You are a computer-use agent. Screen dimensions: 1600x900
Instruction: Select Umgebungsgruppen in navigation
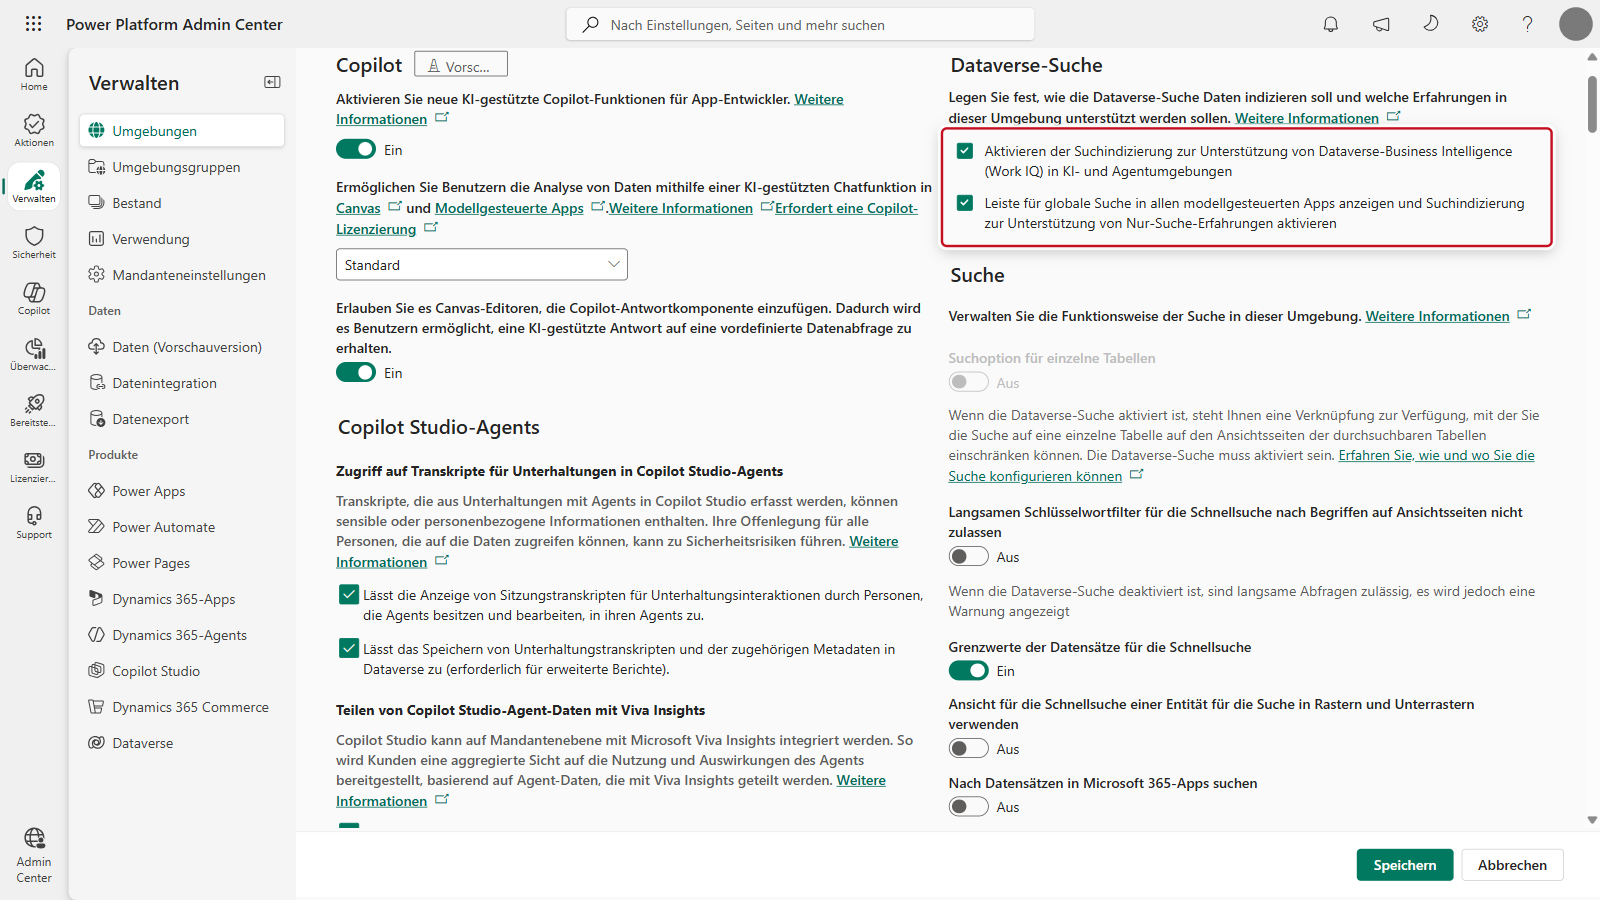click(182, 166)
